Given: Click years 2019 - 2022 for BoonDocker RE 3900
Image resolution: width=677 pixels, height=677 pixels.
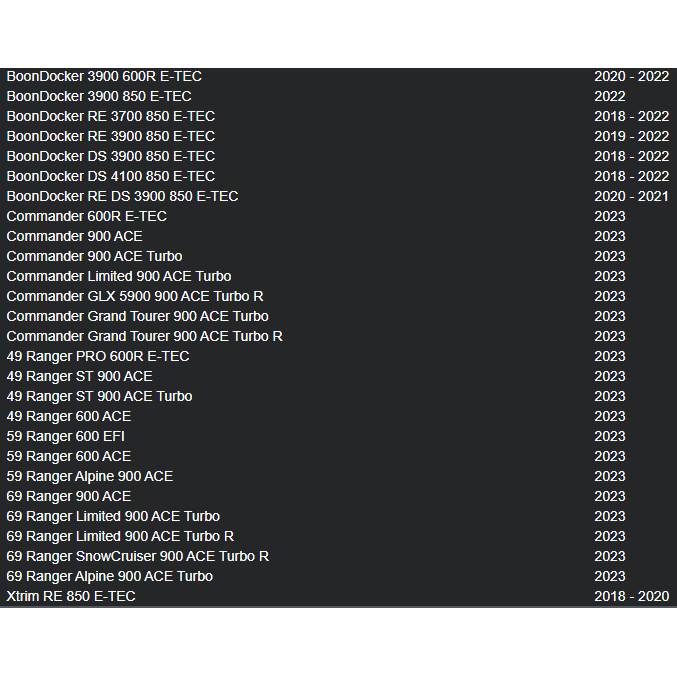Looking at the screenshot, I should pyautogui.click(x=632, y=136).
